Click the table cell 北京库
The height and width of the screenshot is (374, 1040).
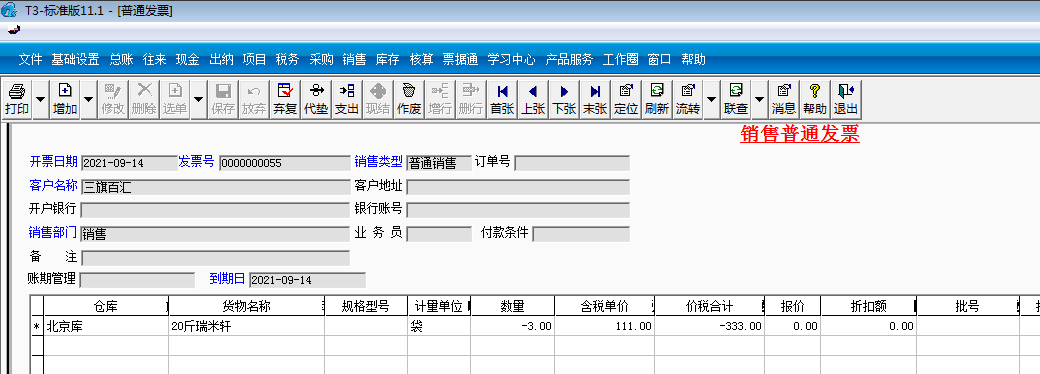click(106, 326)
